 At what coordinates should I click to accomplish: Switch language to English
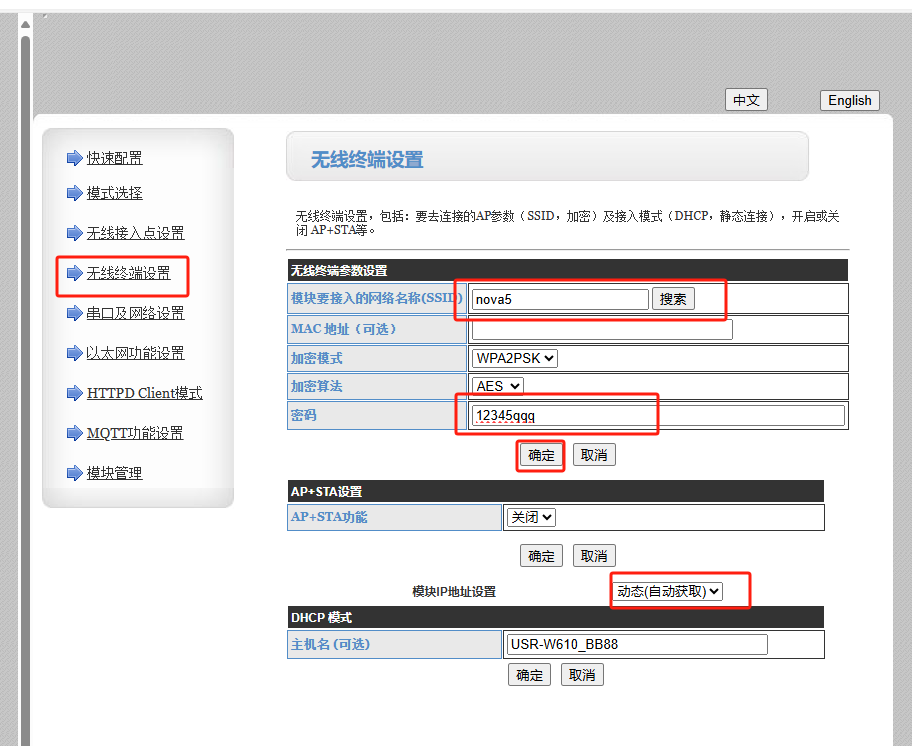849,100
